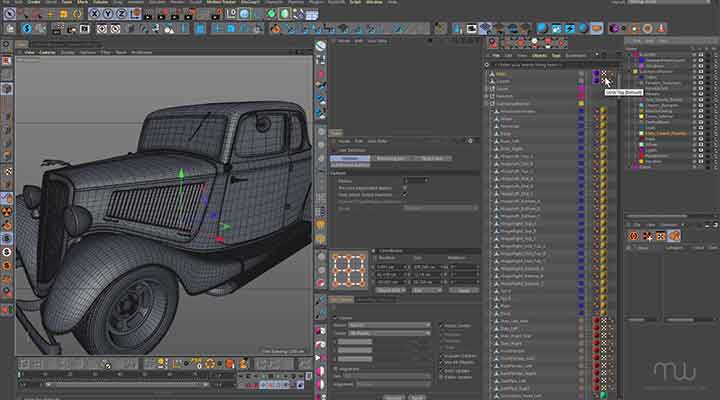This screenshot has height=400, width=720.
Task: Click the yellow layer swatch in Object manager
Action: pyautogui.click(x=581, y=104)
